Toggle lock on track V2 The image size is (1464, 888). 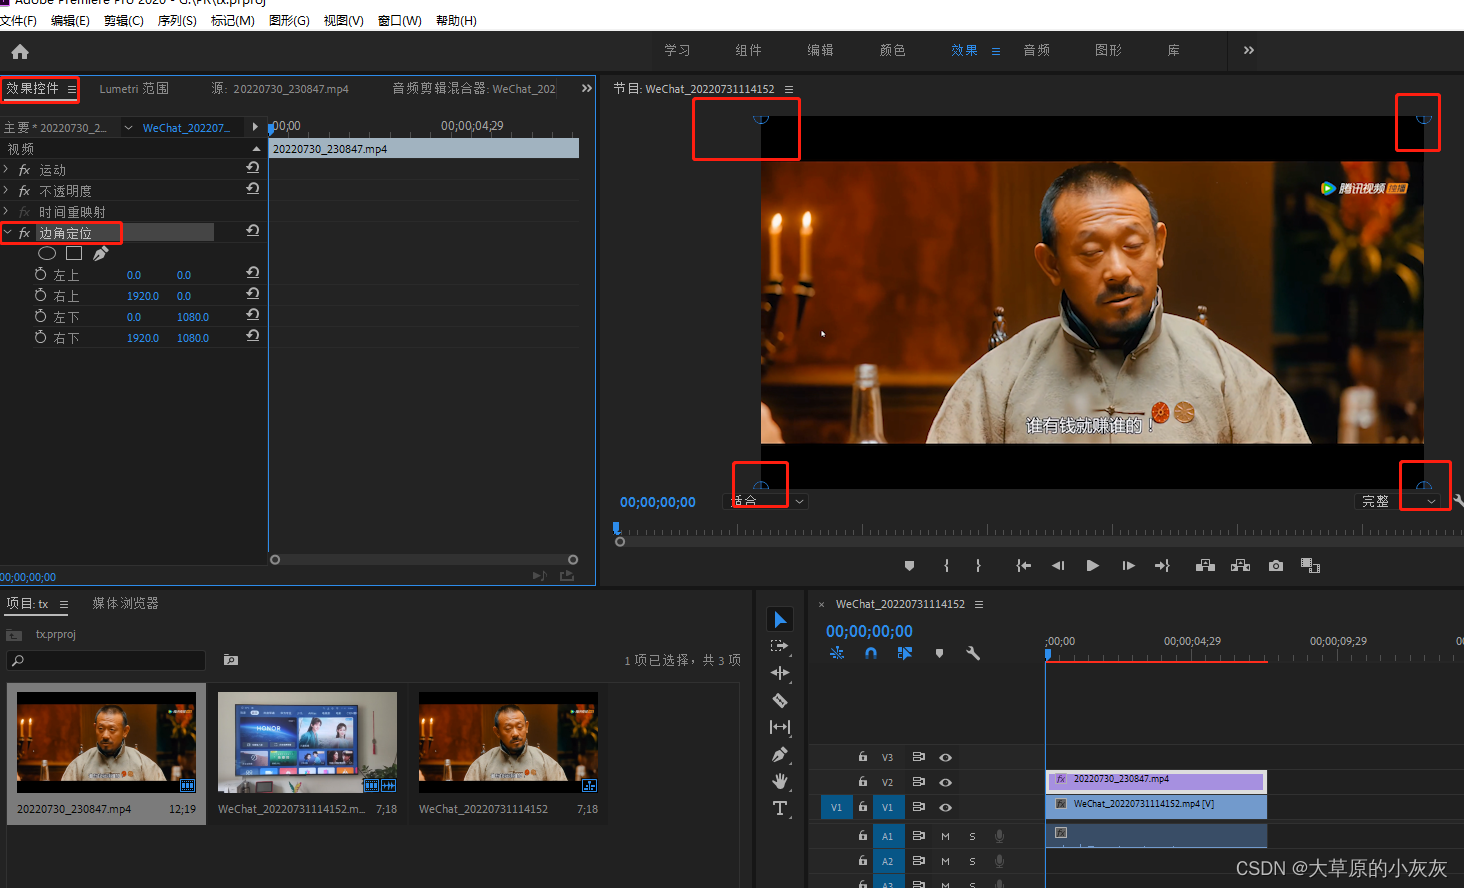863,782
